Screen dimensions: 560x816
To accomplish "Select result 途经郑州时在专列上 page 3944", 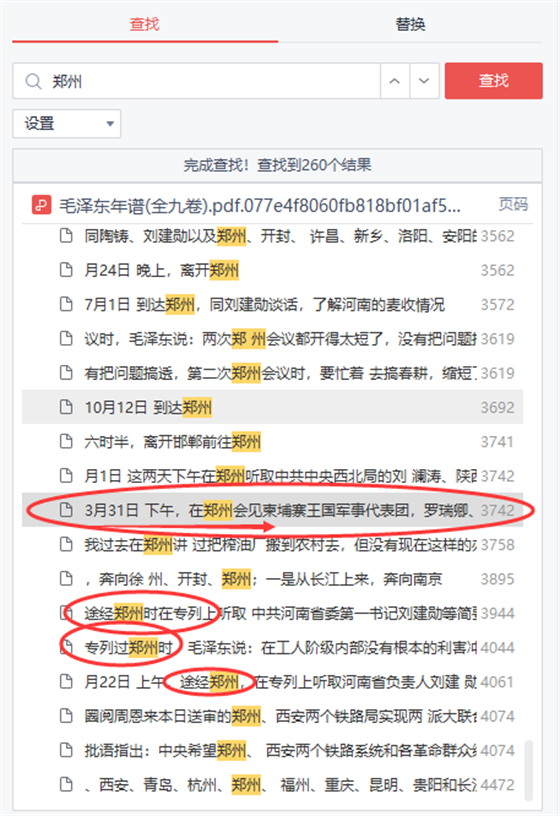I will pos(272,613).
